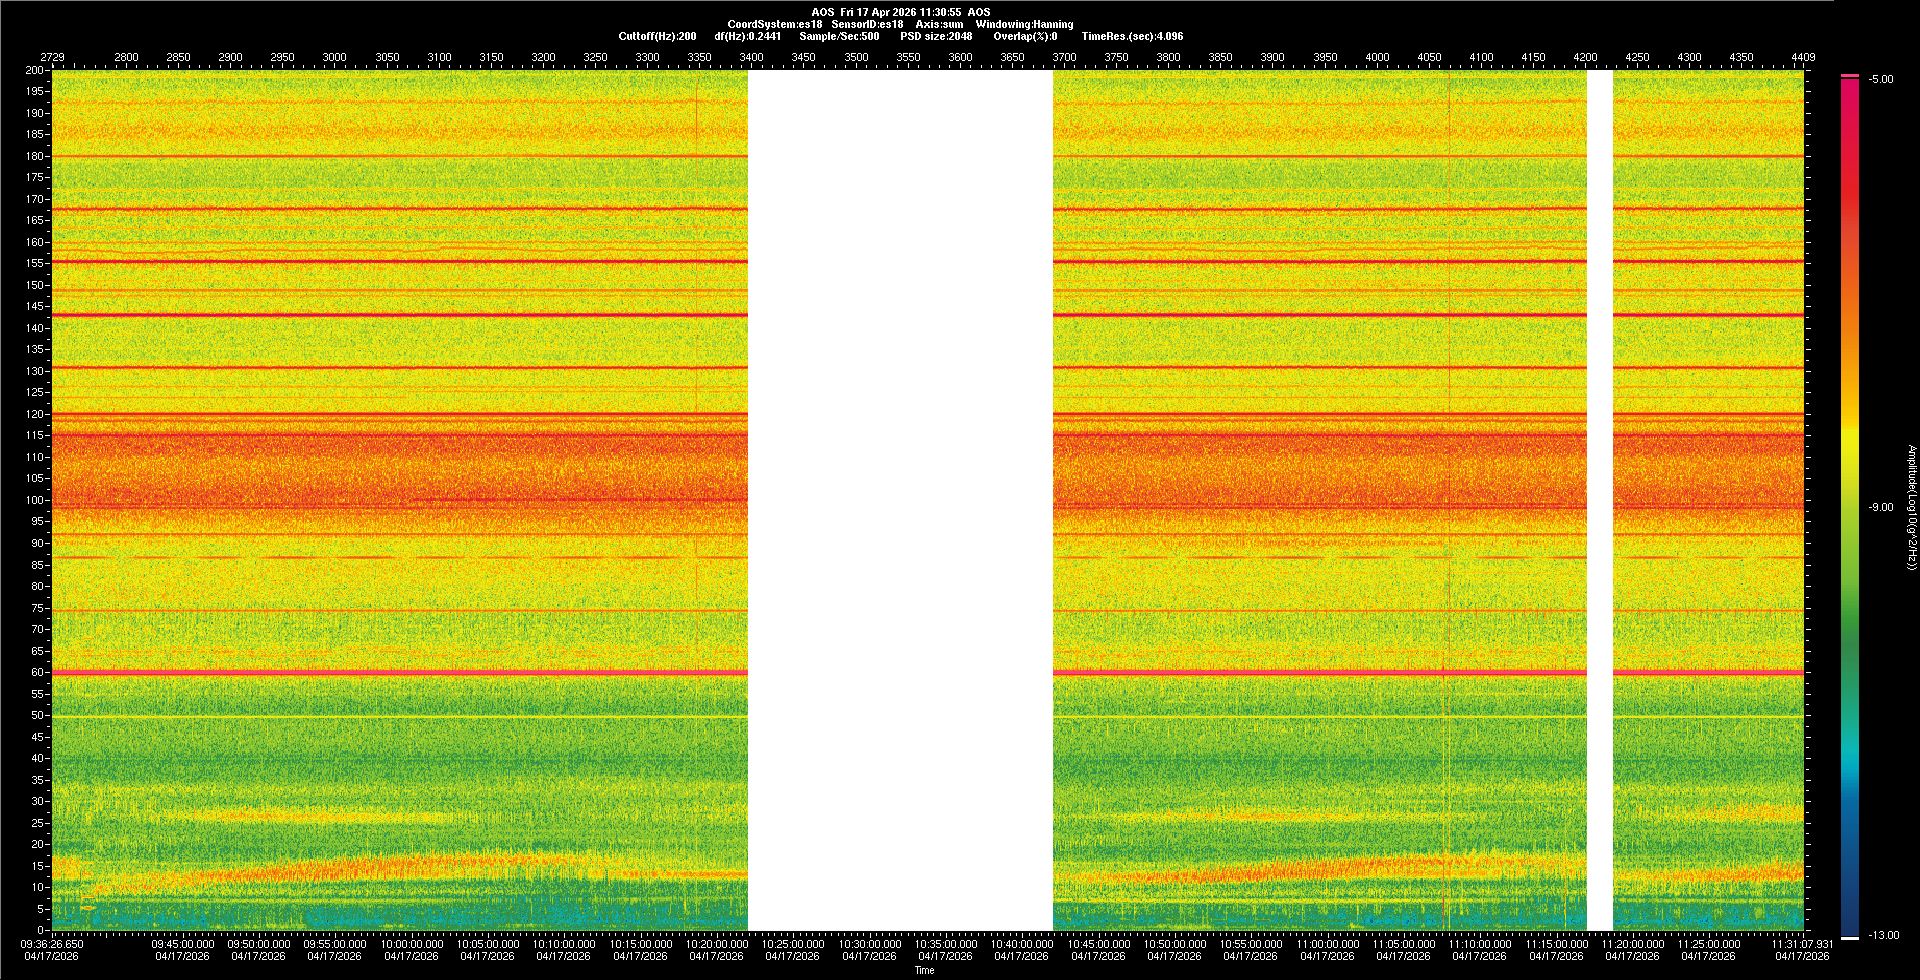Click the 200 Hz frequency axis label

[34, 71]
